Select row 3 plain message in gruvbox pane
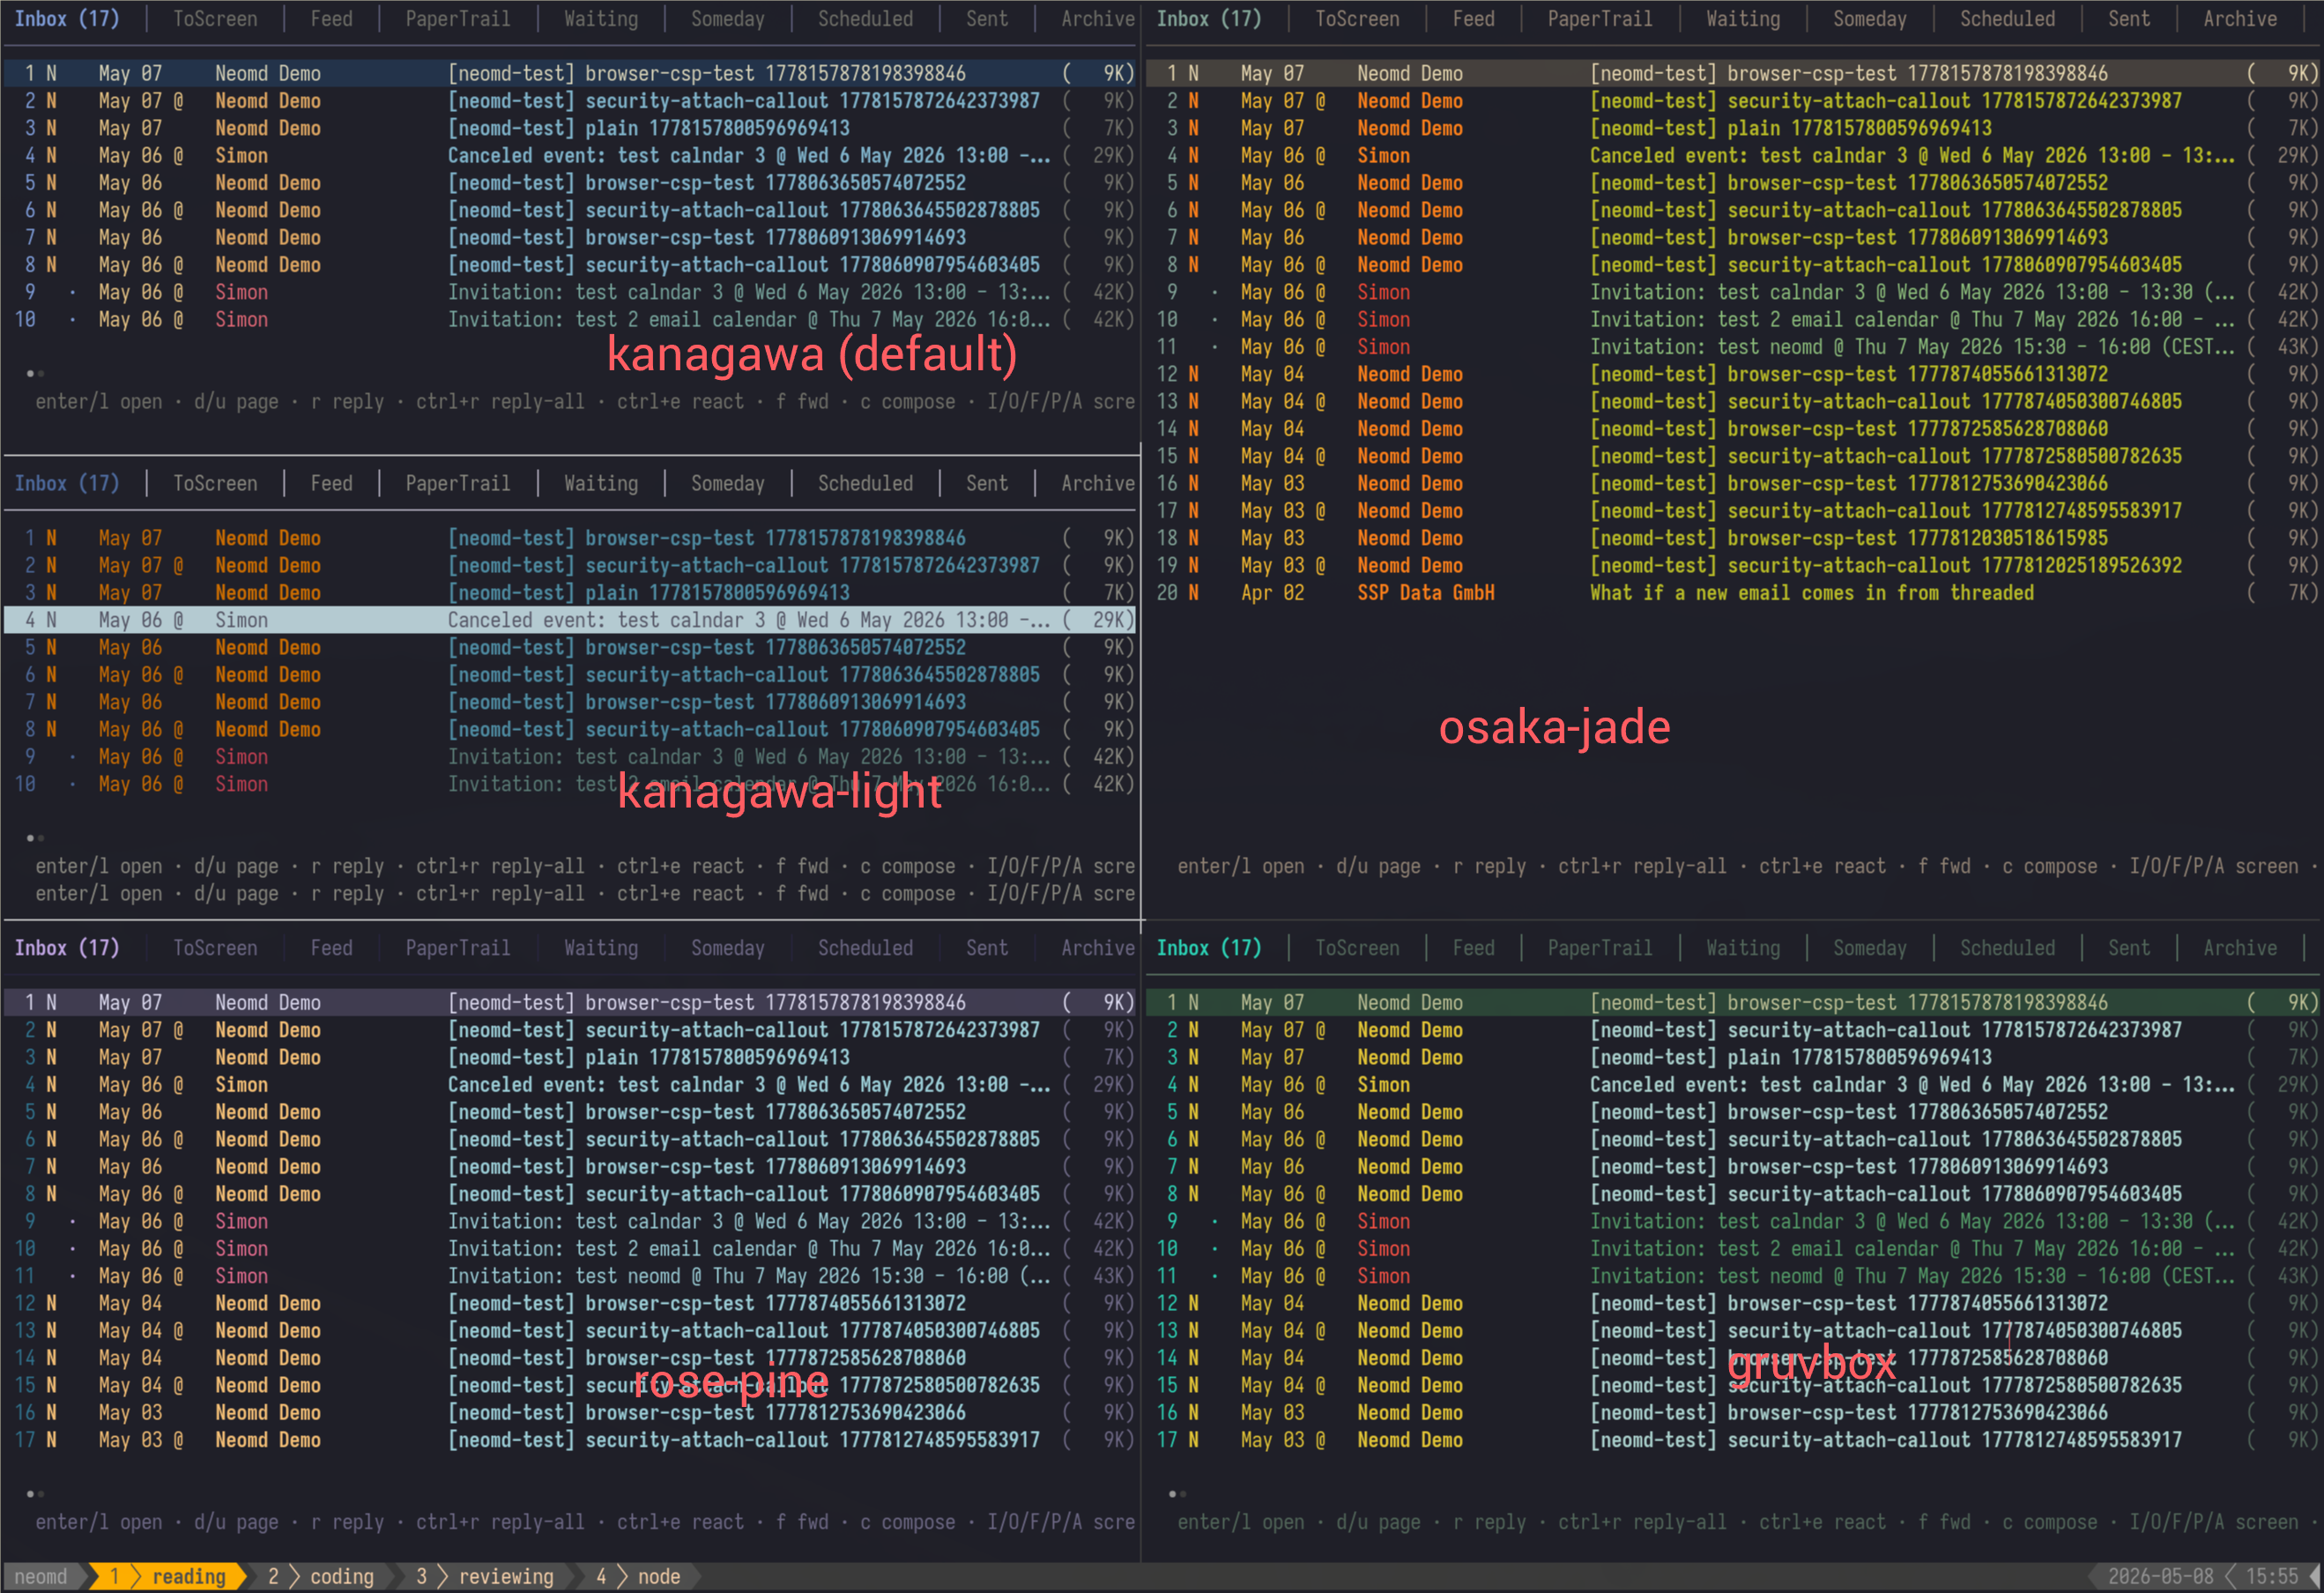 tap(1733, 1058)
